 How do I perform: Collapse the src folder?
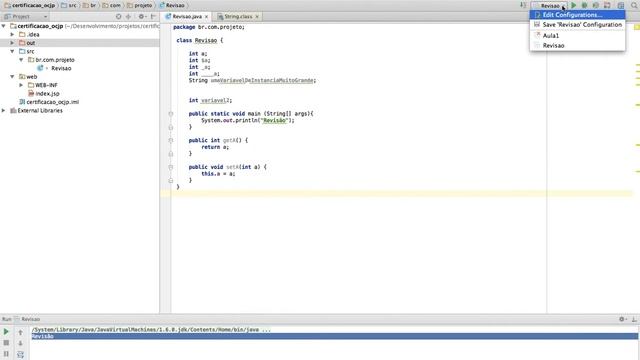point(12,51)
